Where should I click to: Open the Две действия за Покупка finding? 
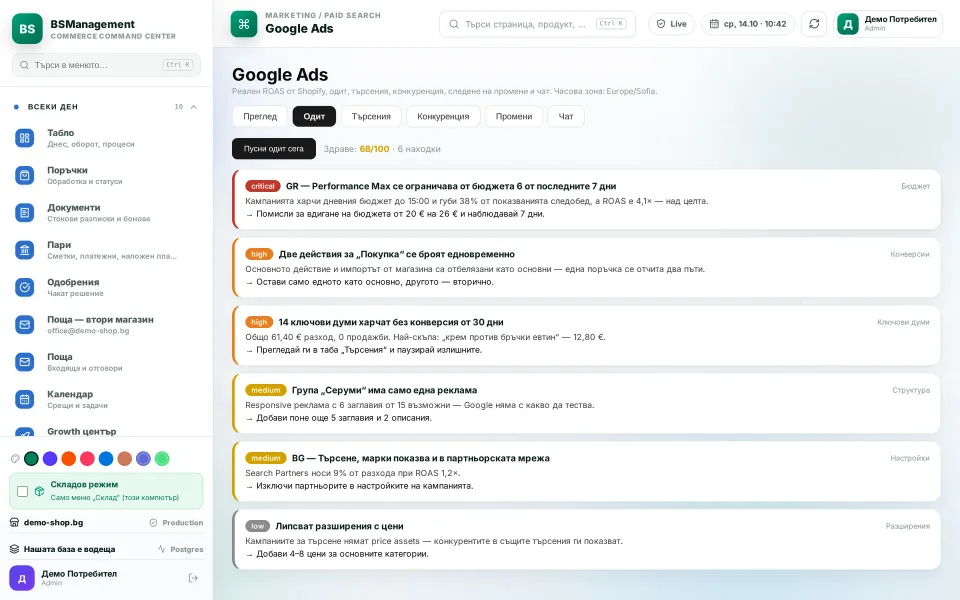tap(587, 268)
